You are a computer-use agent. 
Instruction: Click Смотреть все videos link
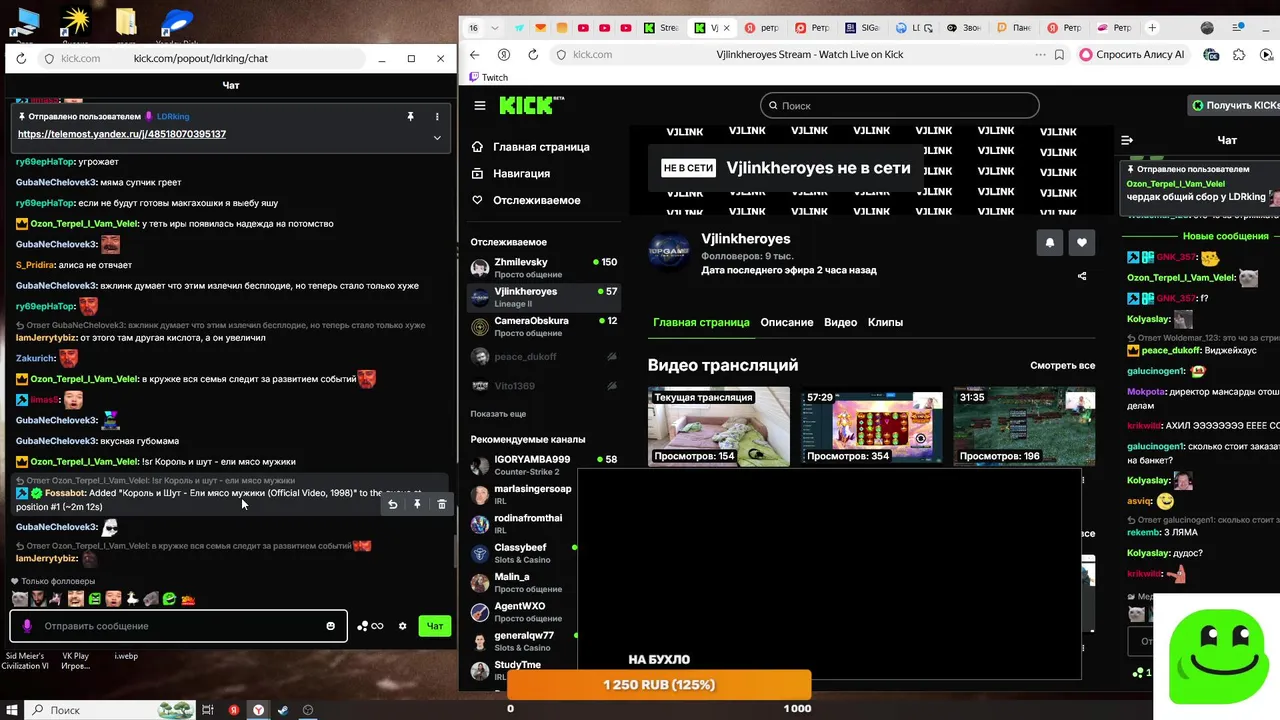(x=1062, y=366)
